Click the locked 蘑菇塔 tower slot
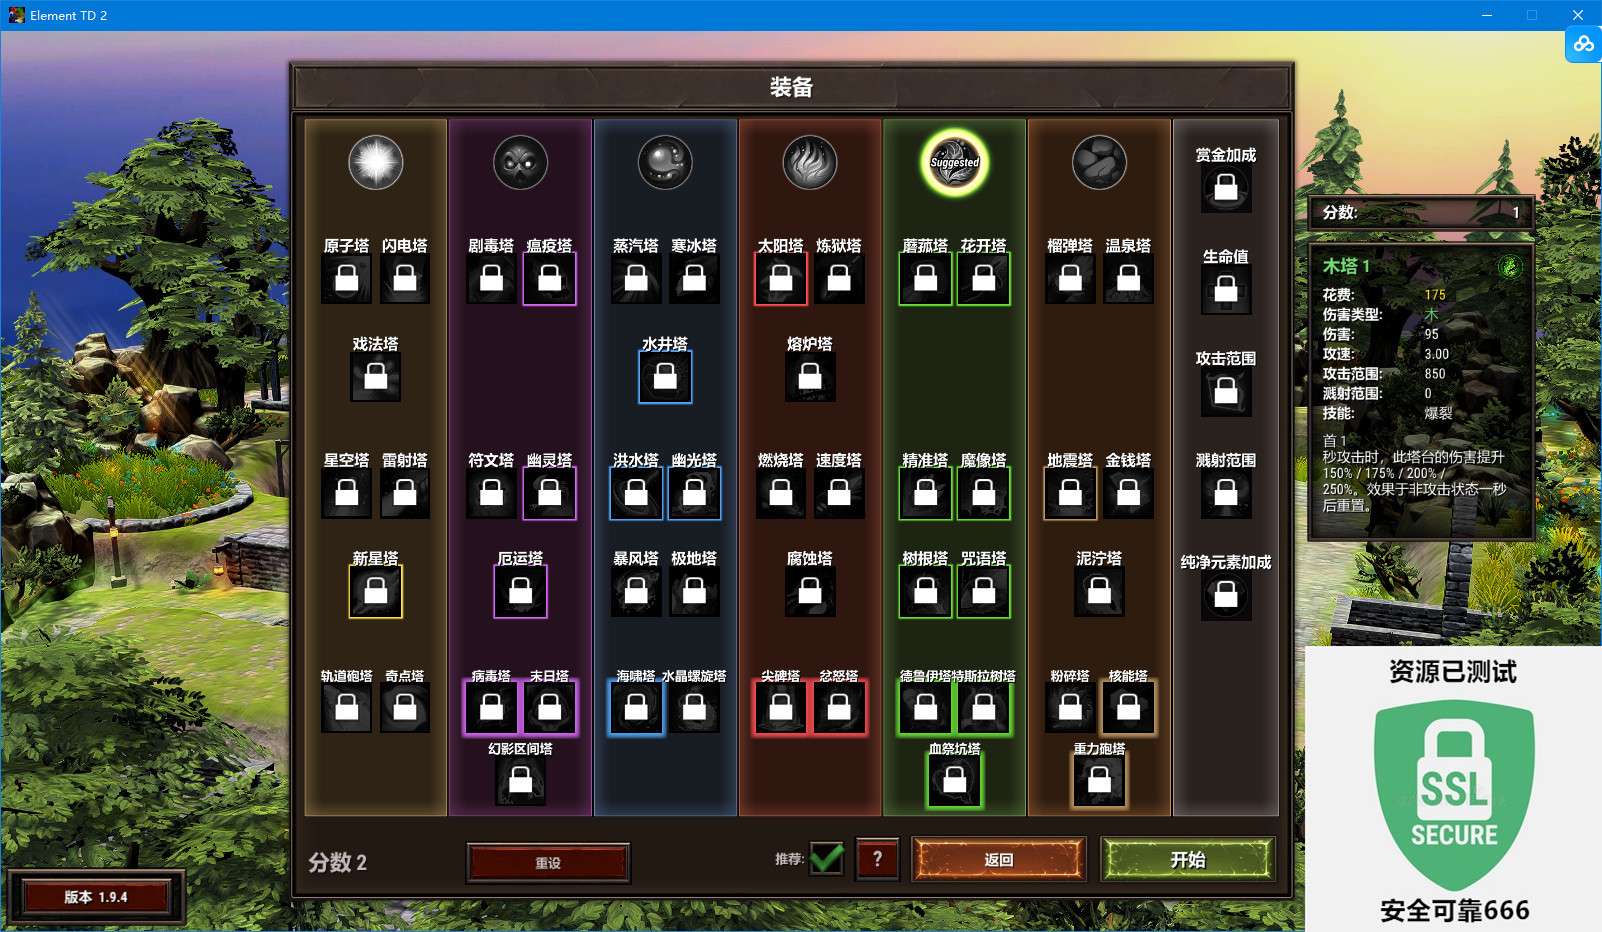Image resolution: width=1602 pixels, height=932 pixels. [x=926, y=279]
